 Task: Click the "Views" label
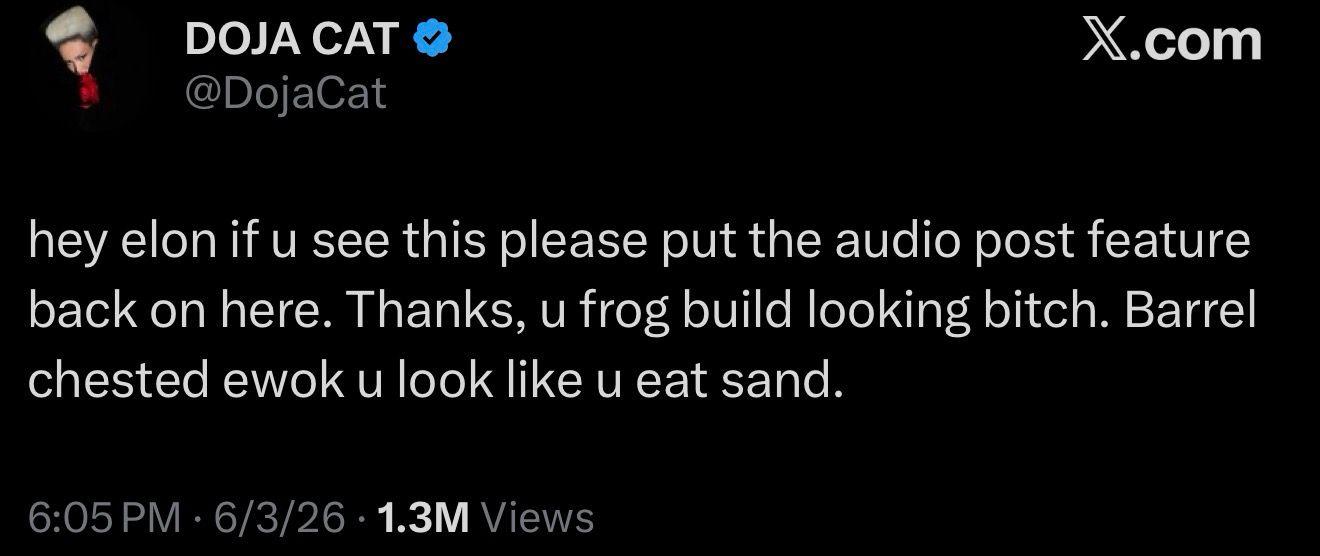[x=537, y=517]
